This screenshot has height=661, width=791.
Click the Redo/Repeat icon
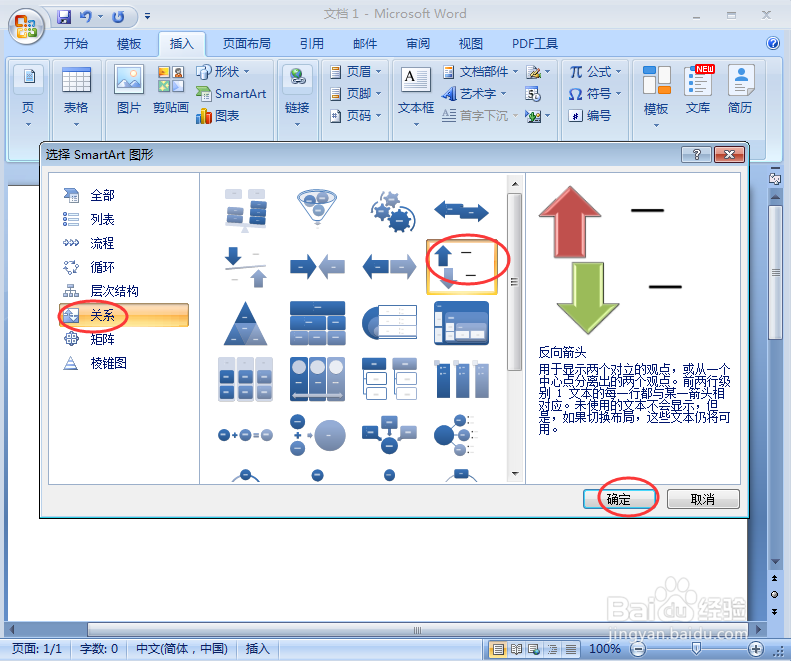pyautogui.click(x=118, y=17)
